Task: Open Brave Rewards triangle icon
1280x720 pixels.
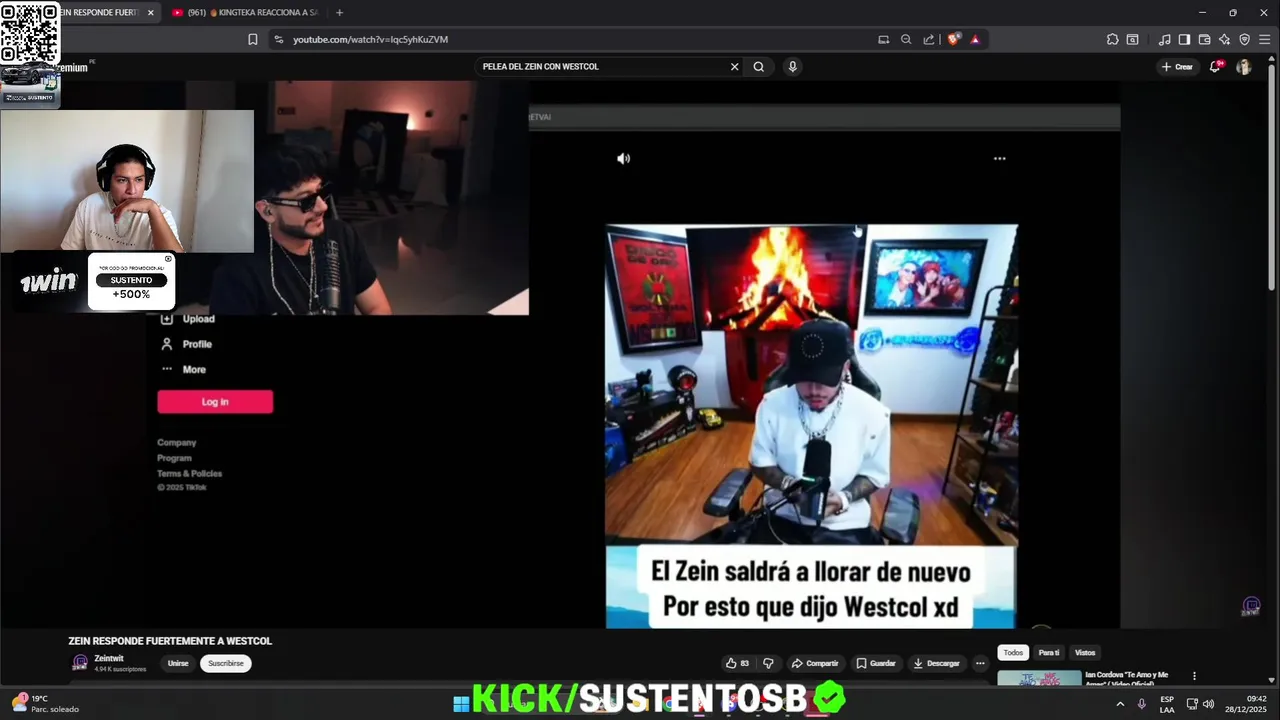Action: pyautogui.click(x=975, y=39)
